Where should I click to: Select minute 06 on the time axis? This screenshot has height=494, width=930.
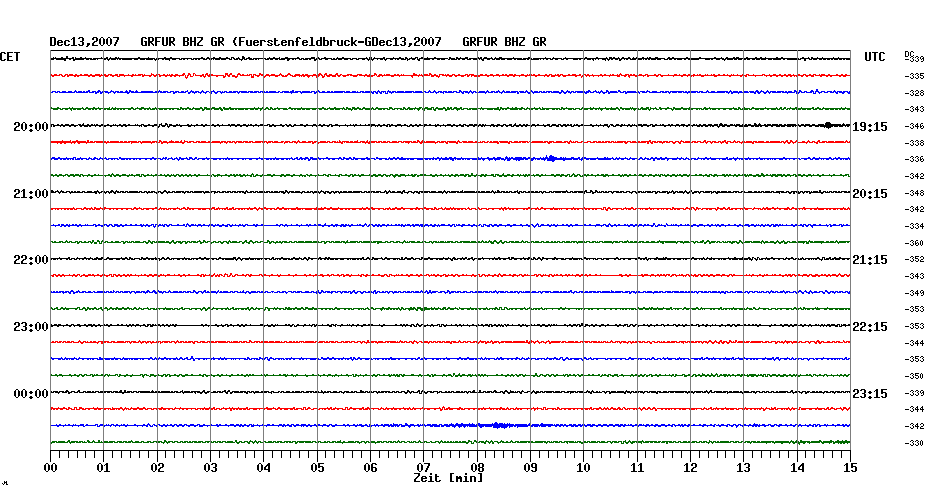click(371, 467)
